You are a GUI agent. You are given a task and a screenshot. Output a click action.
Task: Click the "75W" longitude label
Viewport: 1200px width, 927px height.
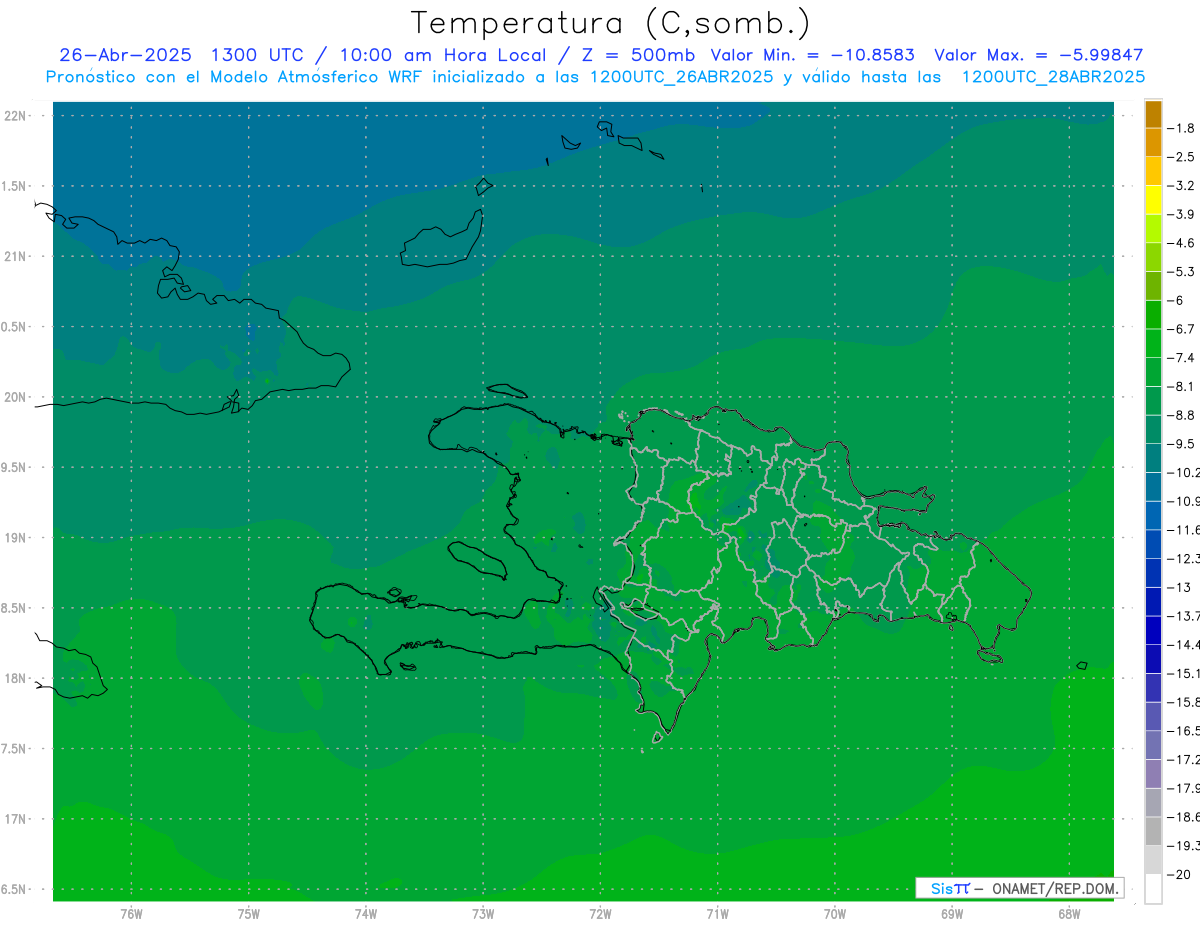pos(248,914)
